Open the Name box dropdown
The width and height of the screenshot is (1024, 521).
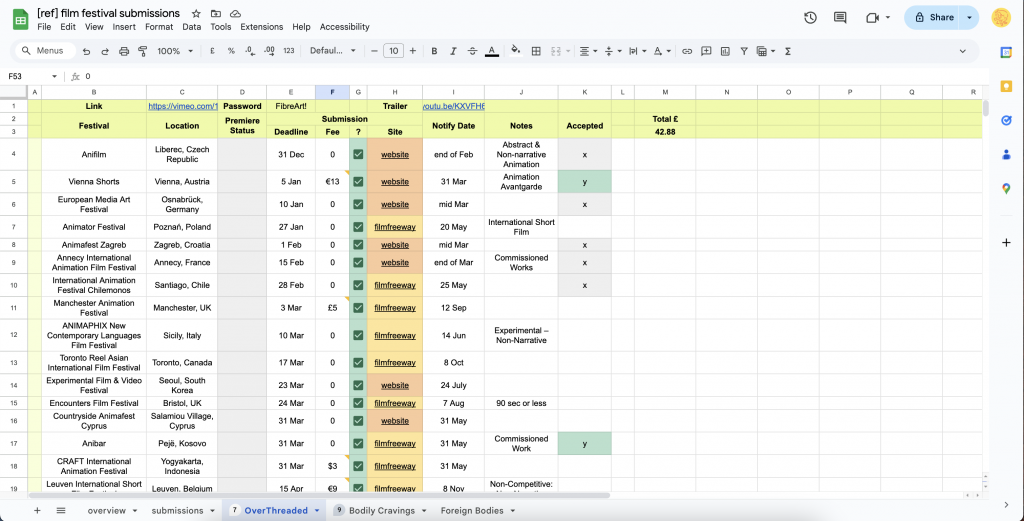tap(54, 76)
